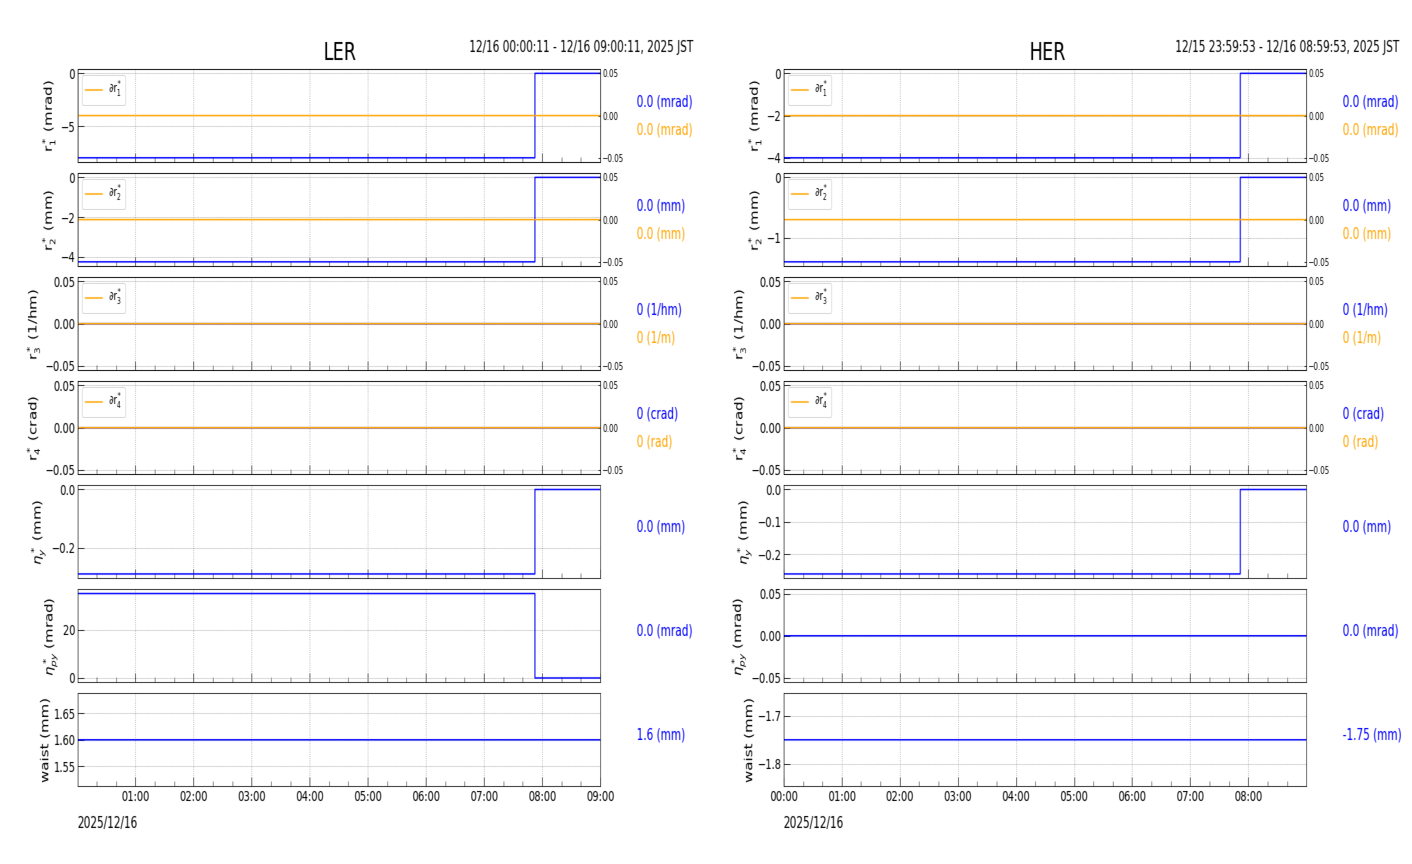The image size is (1412, 864).
Task: Click the 1.6 (mm) LER waist value
Action: 660,735
